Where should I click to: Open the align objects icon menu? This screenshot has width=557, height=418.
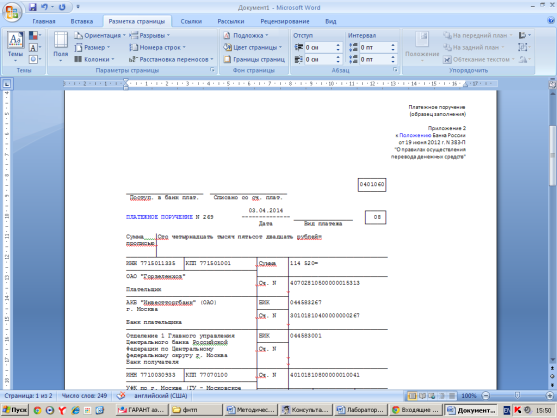click(524, 36)
